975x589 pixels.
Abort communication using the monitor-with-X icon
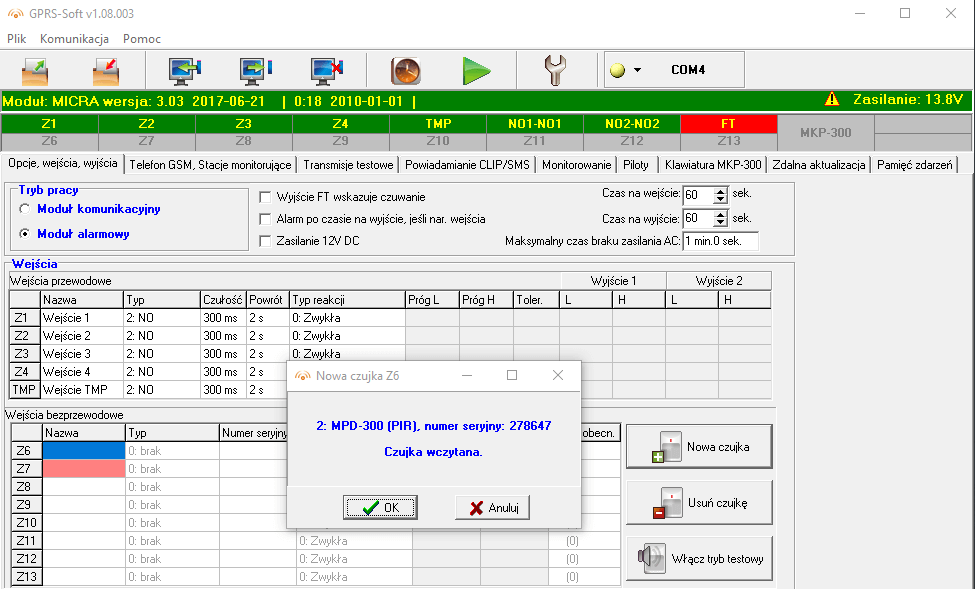click(326, 71)
